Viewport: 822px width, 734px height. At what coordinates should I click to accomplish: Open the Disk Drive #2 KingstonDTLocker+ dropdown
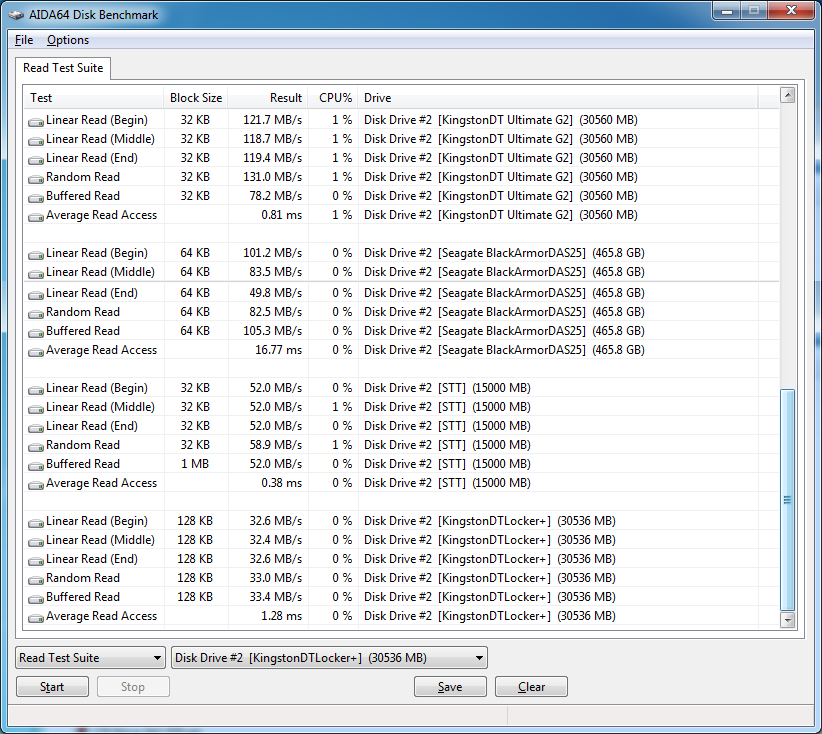[329, 657]
